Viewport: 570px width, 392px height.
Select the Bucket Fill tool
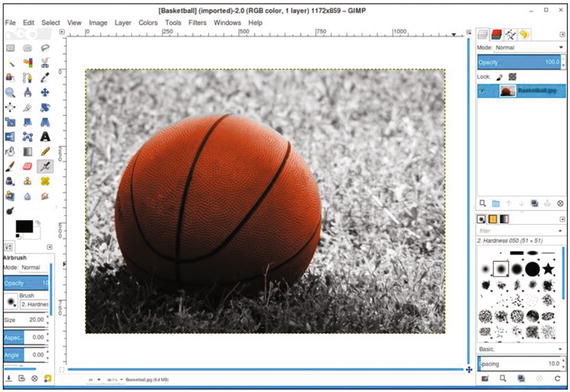coord(10,152)
